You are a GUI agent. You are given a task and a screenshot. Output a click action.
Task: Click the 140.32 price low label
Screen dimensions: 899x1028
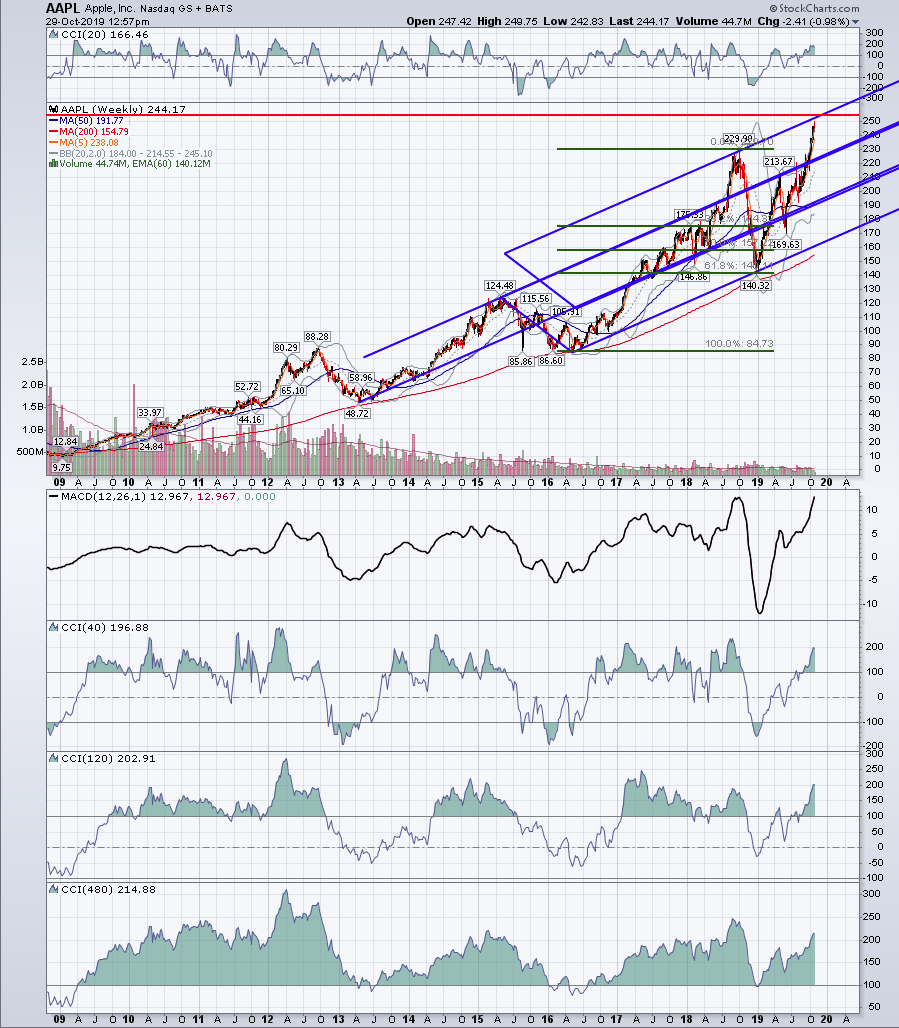coord(755,286)
